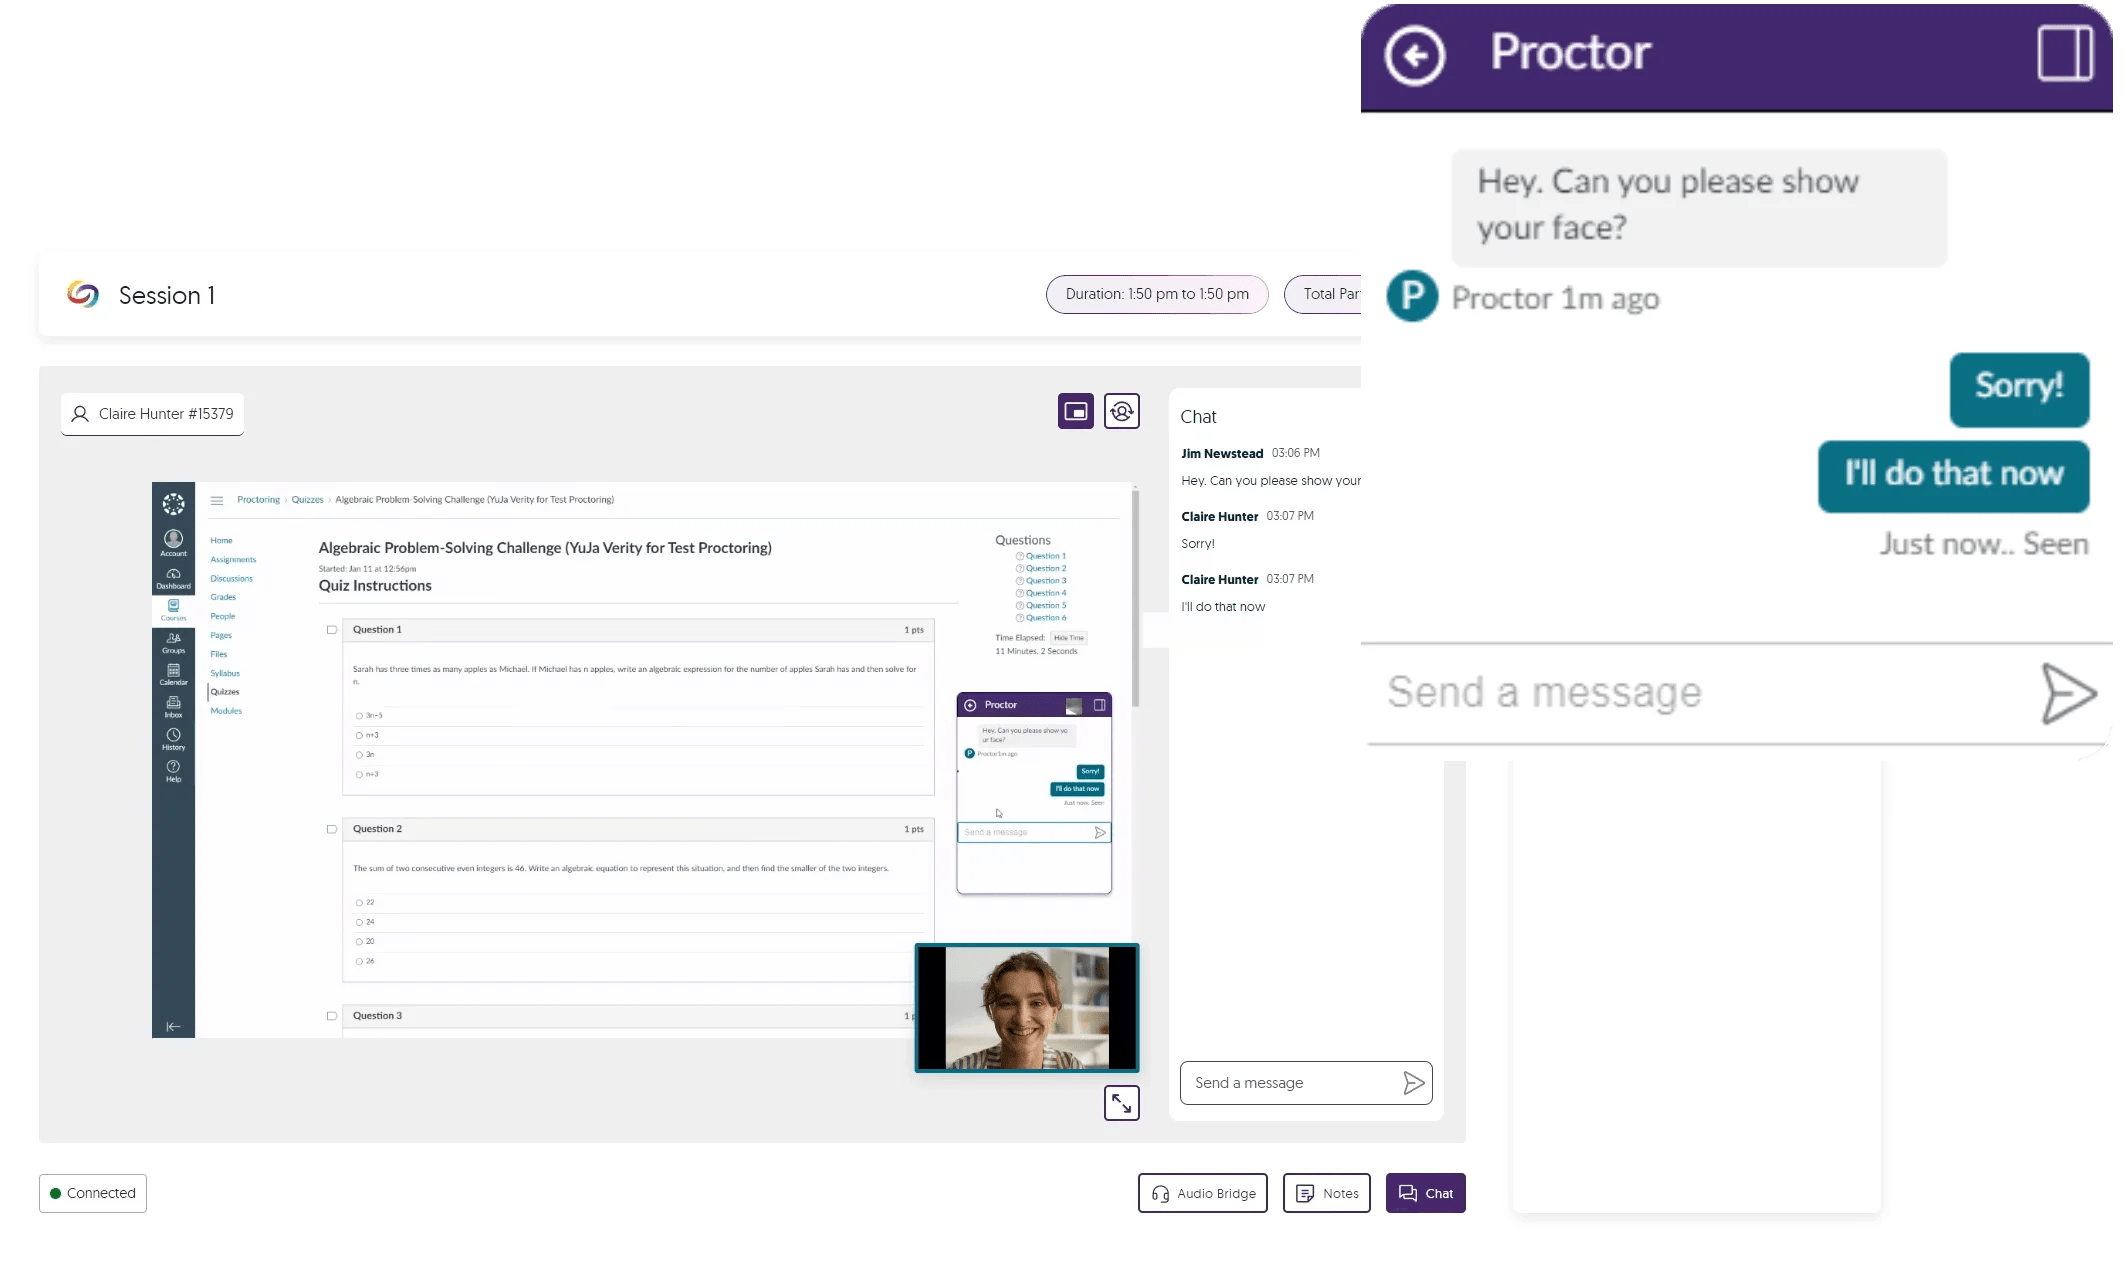
Task: Flag Question 1 checkbox
Action: pos(332,630)
